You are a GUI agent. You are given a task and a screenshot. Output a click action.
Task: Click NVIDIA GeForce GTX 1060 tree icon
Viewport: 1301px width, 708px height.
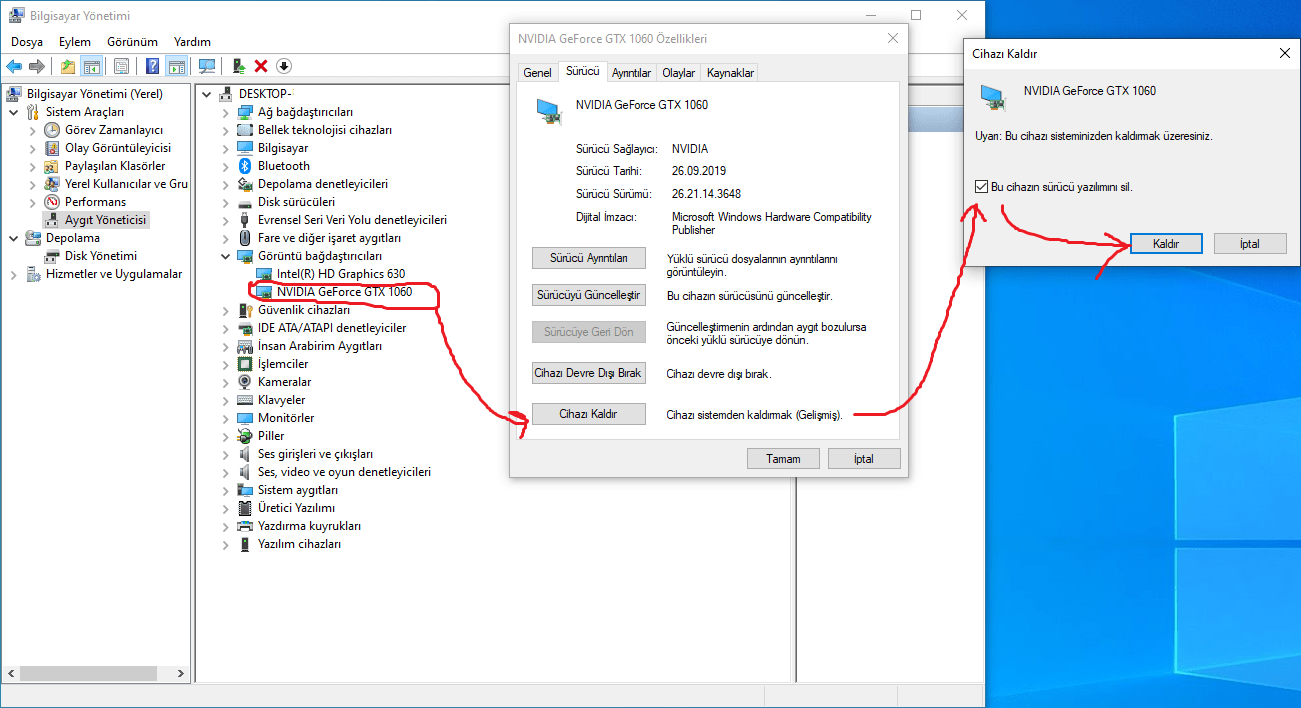[264, 292]
